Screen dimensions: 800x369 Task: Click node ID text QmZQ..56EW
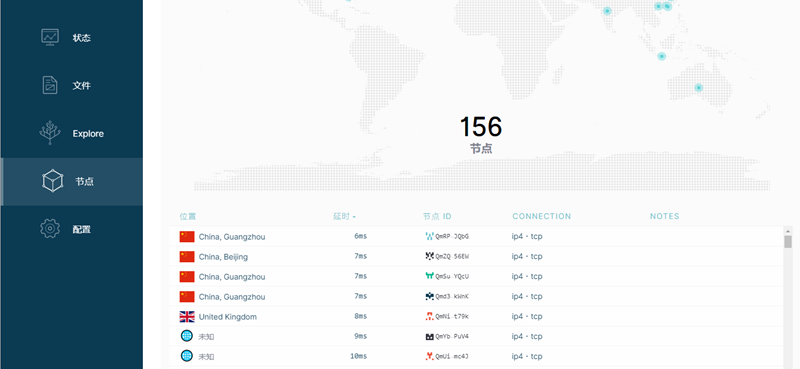tap(452, 256)
